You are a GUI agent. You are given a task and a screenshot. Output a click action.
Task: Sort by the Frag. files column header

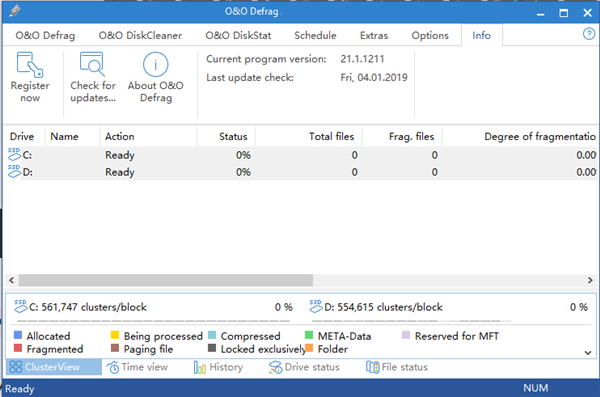coord(402,137)
